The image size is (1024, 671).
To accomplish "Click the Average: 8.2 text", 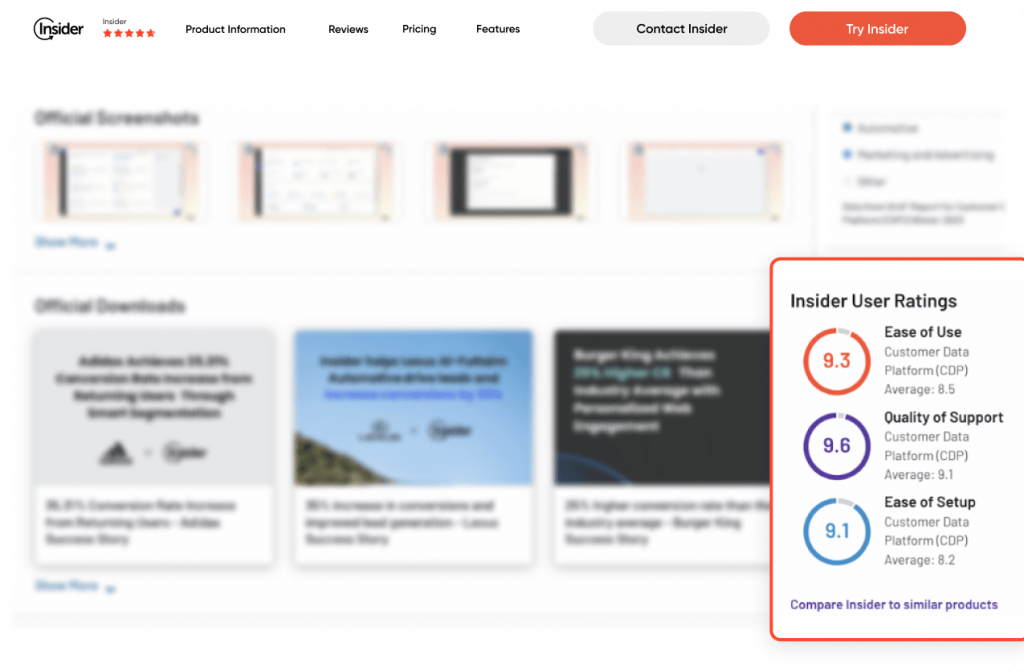I will tap(919, 560).
